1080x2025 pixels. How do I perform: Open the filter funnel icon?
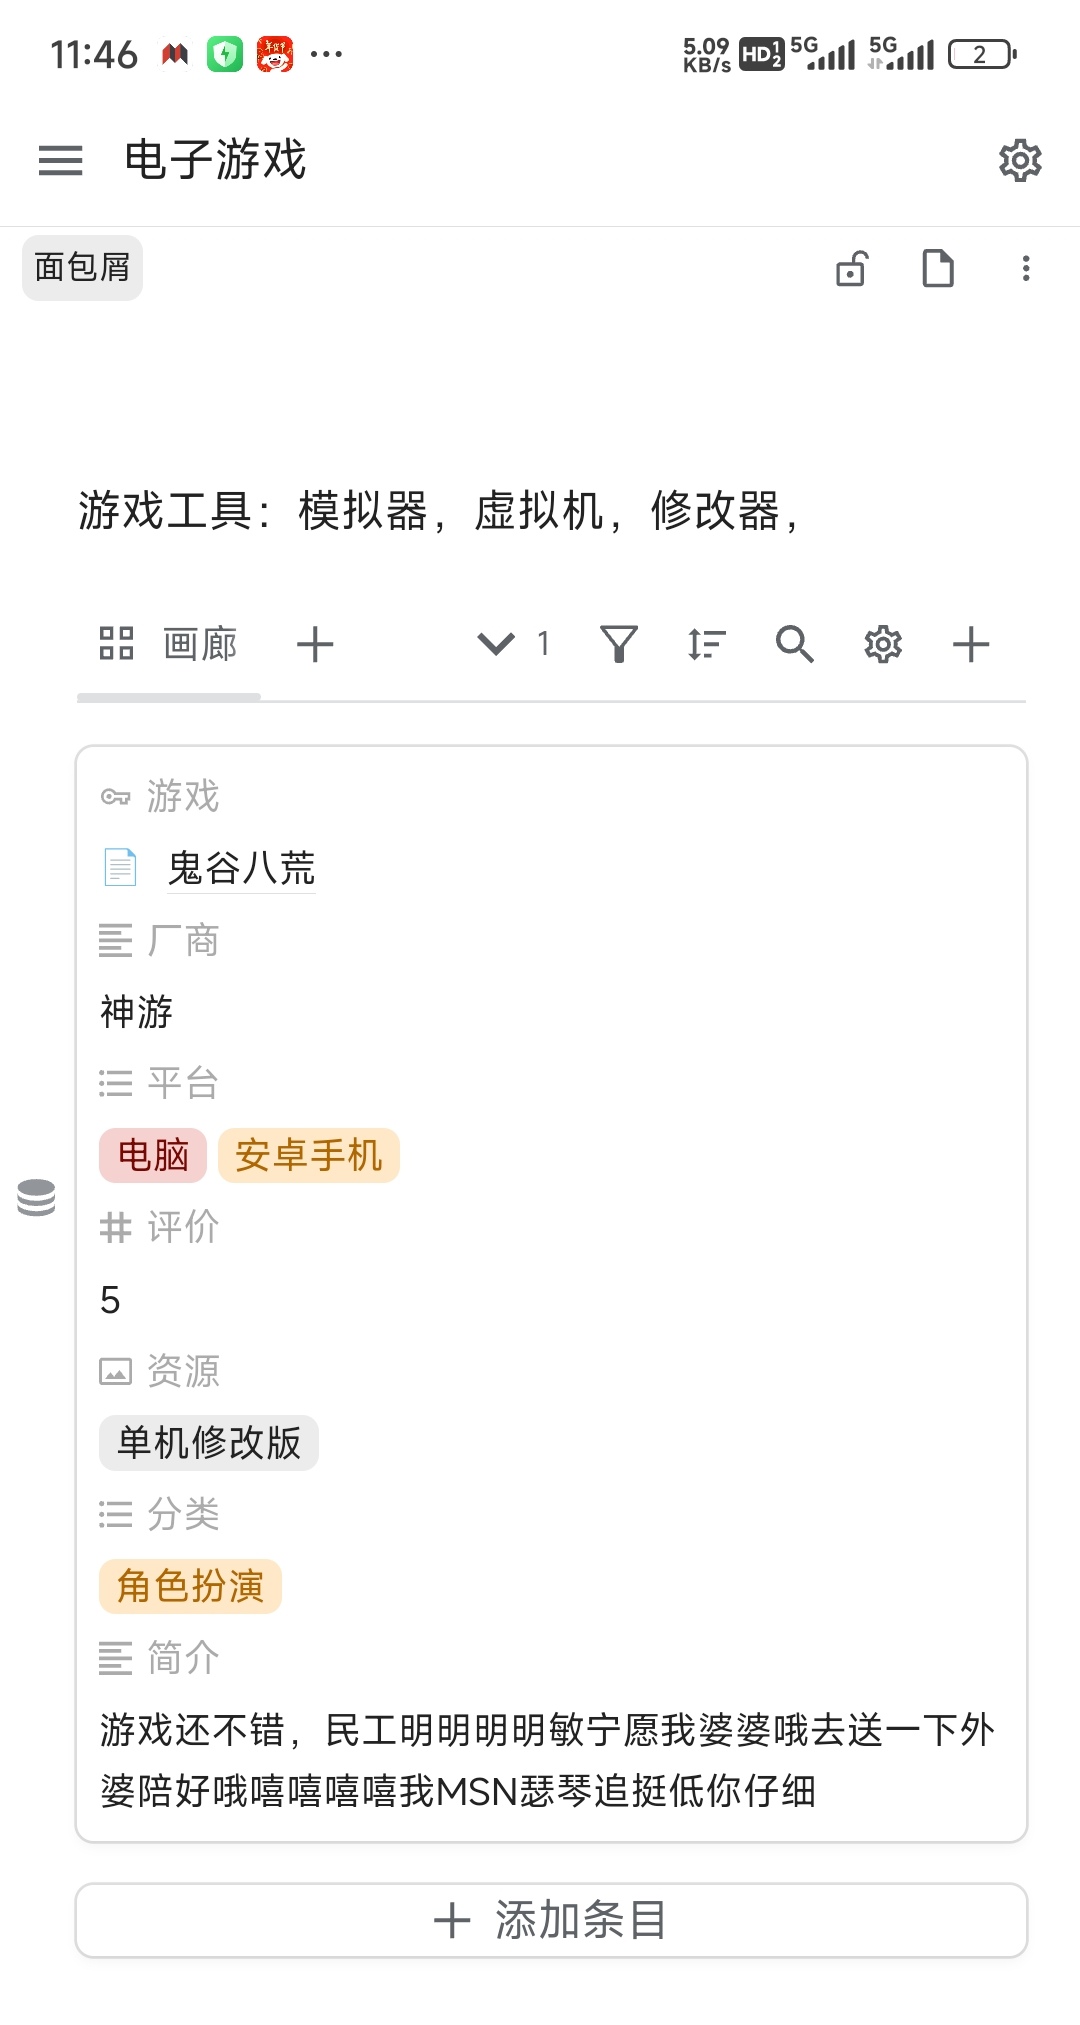pos(619,644)
